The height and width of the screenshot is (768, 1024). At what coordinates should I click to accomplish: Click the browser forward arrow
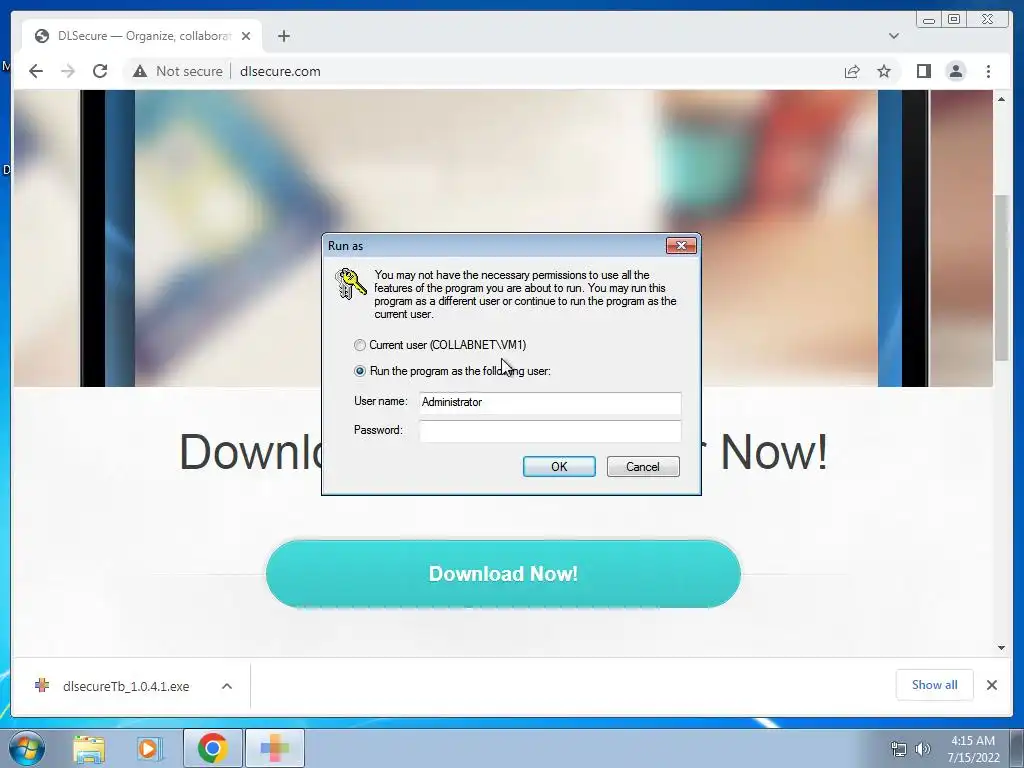tap(68, 71)
